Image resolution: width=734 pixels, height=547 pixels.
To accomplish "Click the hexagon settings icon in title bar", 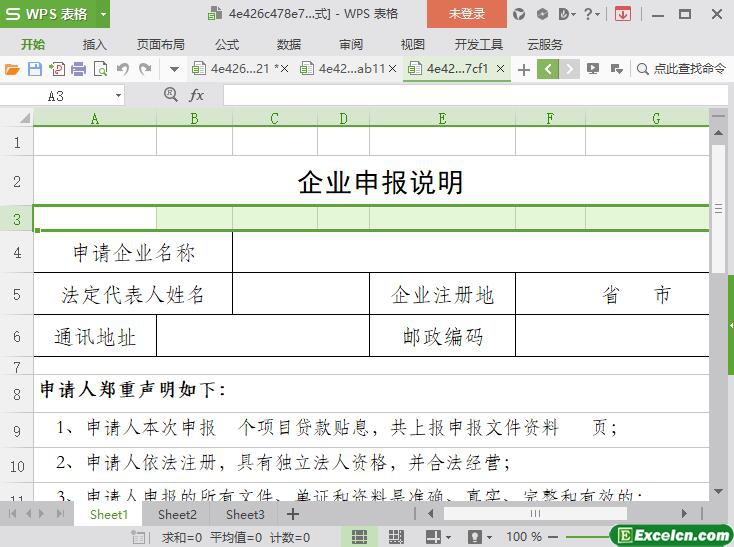I will (542, 15).
